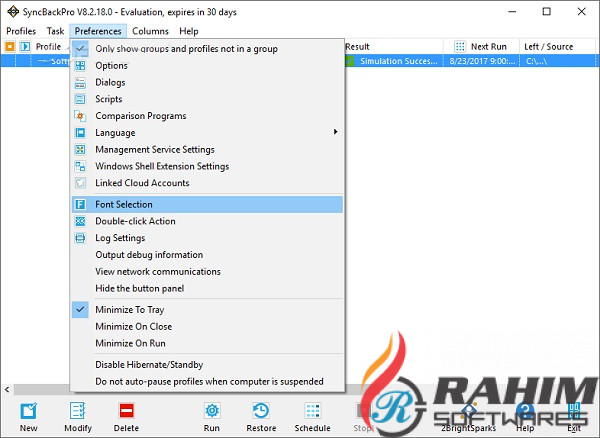Open the Options menu entry
This screenshot has width=600, height=438.
point(207,65)
